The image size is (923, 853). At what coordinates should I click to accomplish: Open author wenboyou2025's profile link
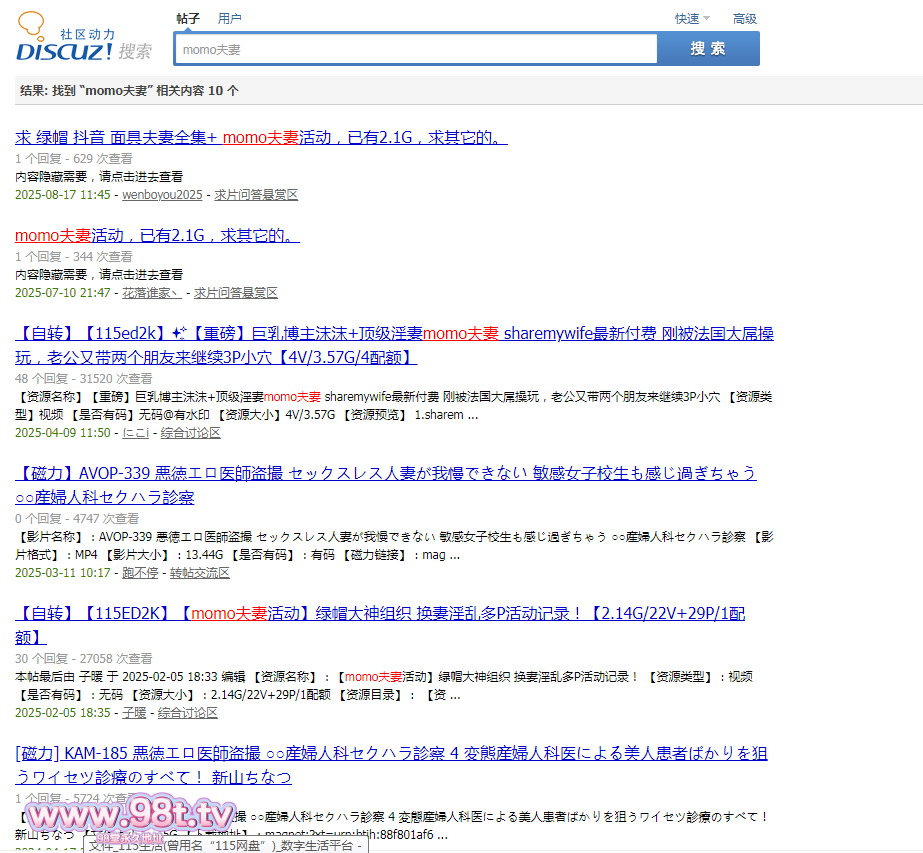(x=162, y=195)
